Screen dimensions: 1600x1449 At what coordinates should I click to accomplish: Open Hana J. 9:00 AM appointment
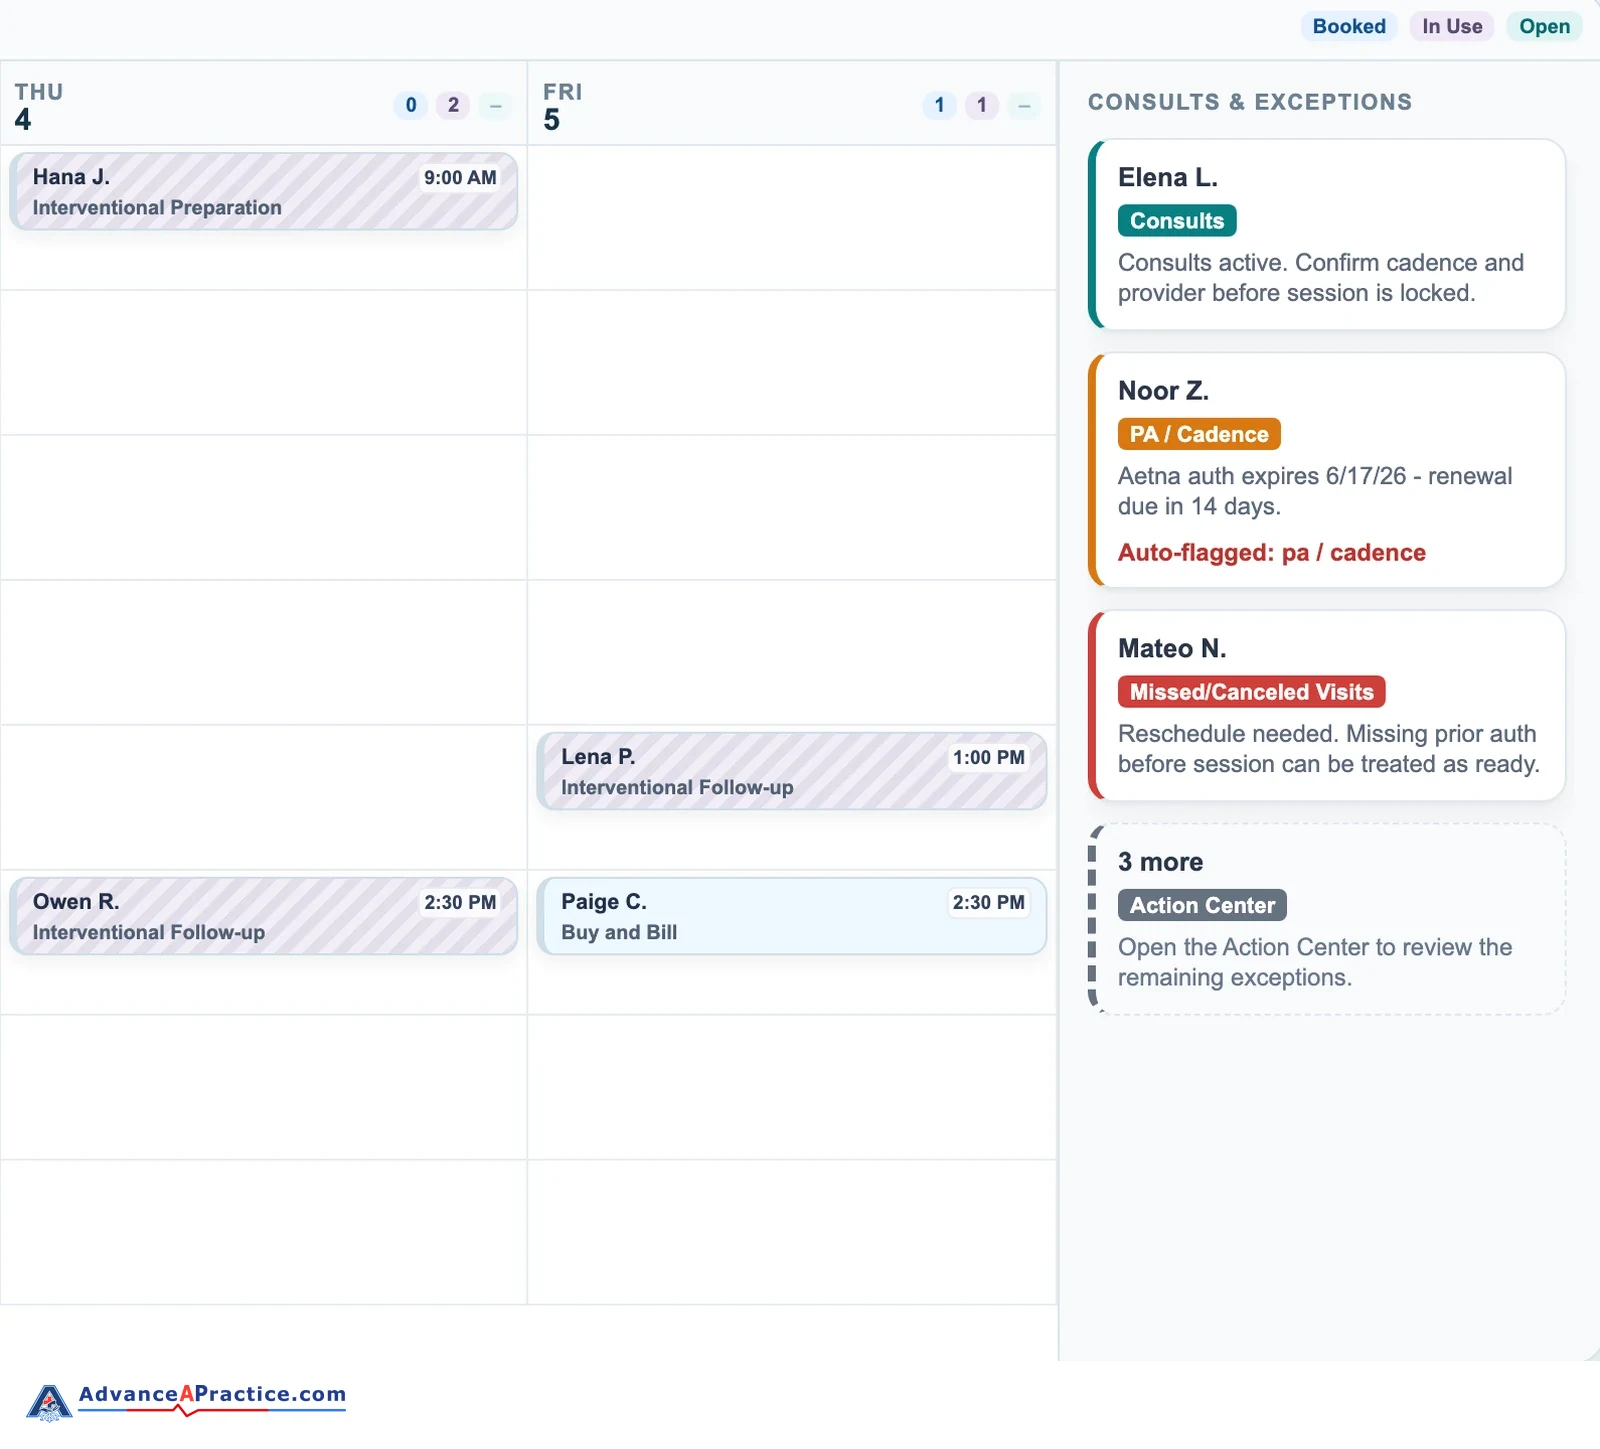tap(264, 191)
